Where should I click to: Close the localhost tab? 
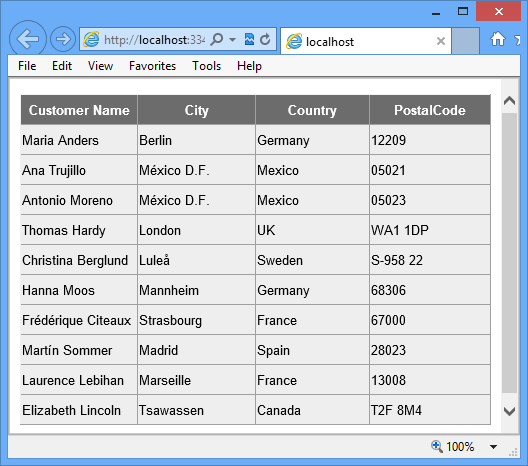(441, 41)
